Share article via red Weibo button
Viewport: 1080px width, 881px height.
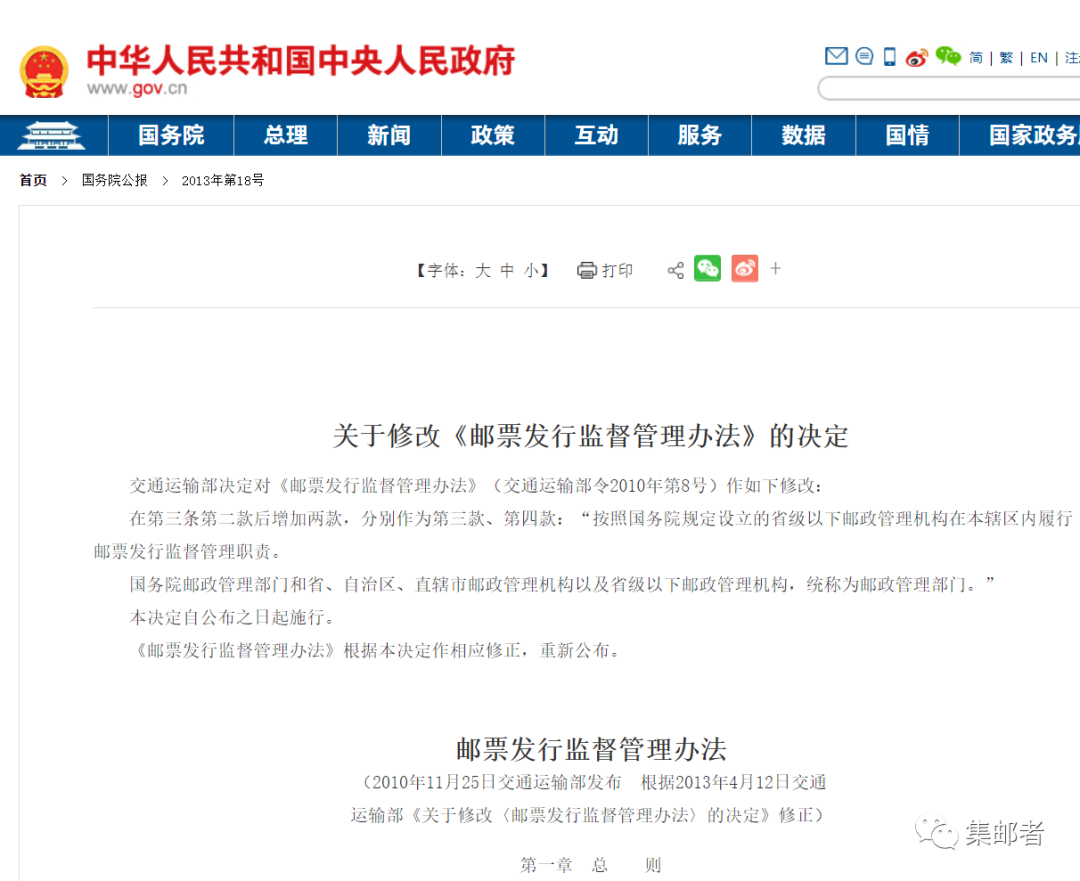coord(745,268)
